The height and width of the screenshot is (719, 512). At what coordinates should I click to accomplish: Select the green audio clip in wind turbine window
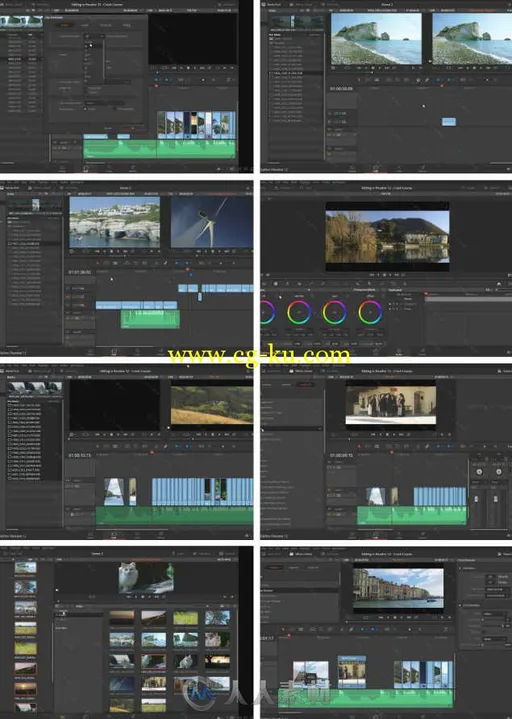pyautogui.click(x=150, y=319)
